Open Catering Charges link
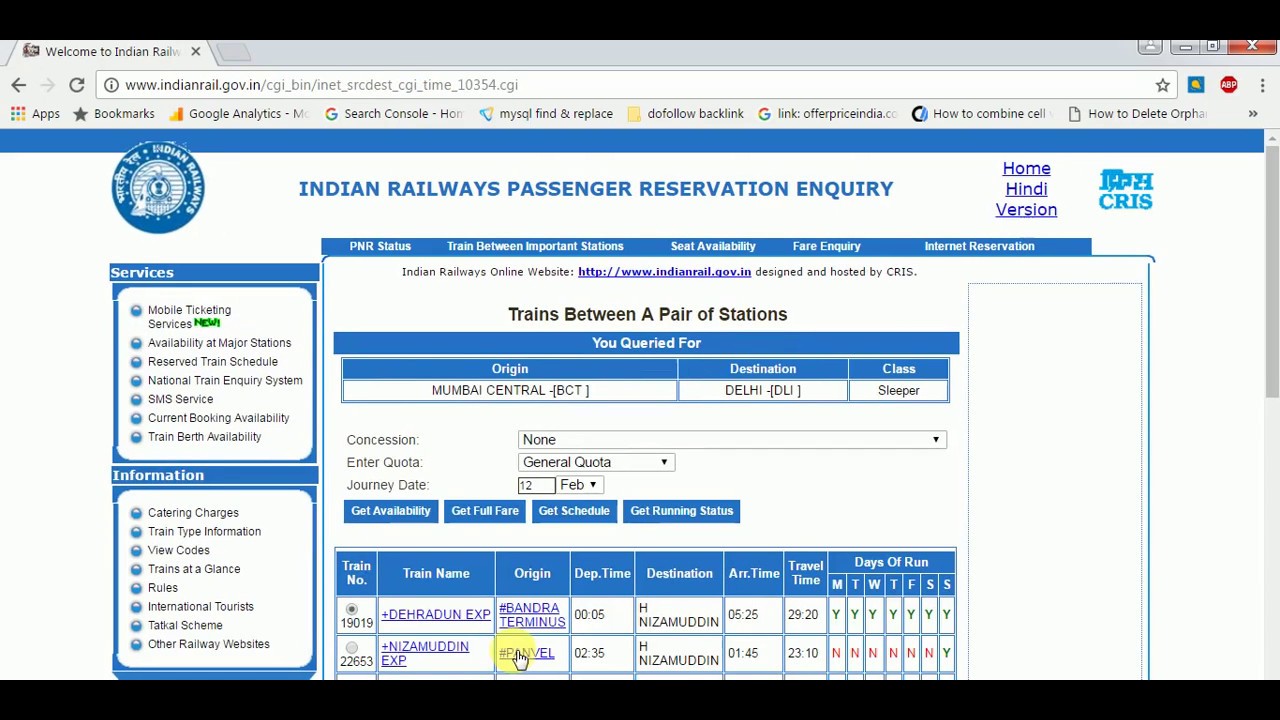This screenshot has width=1280, height=720. (193, 513)
